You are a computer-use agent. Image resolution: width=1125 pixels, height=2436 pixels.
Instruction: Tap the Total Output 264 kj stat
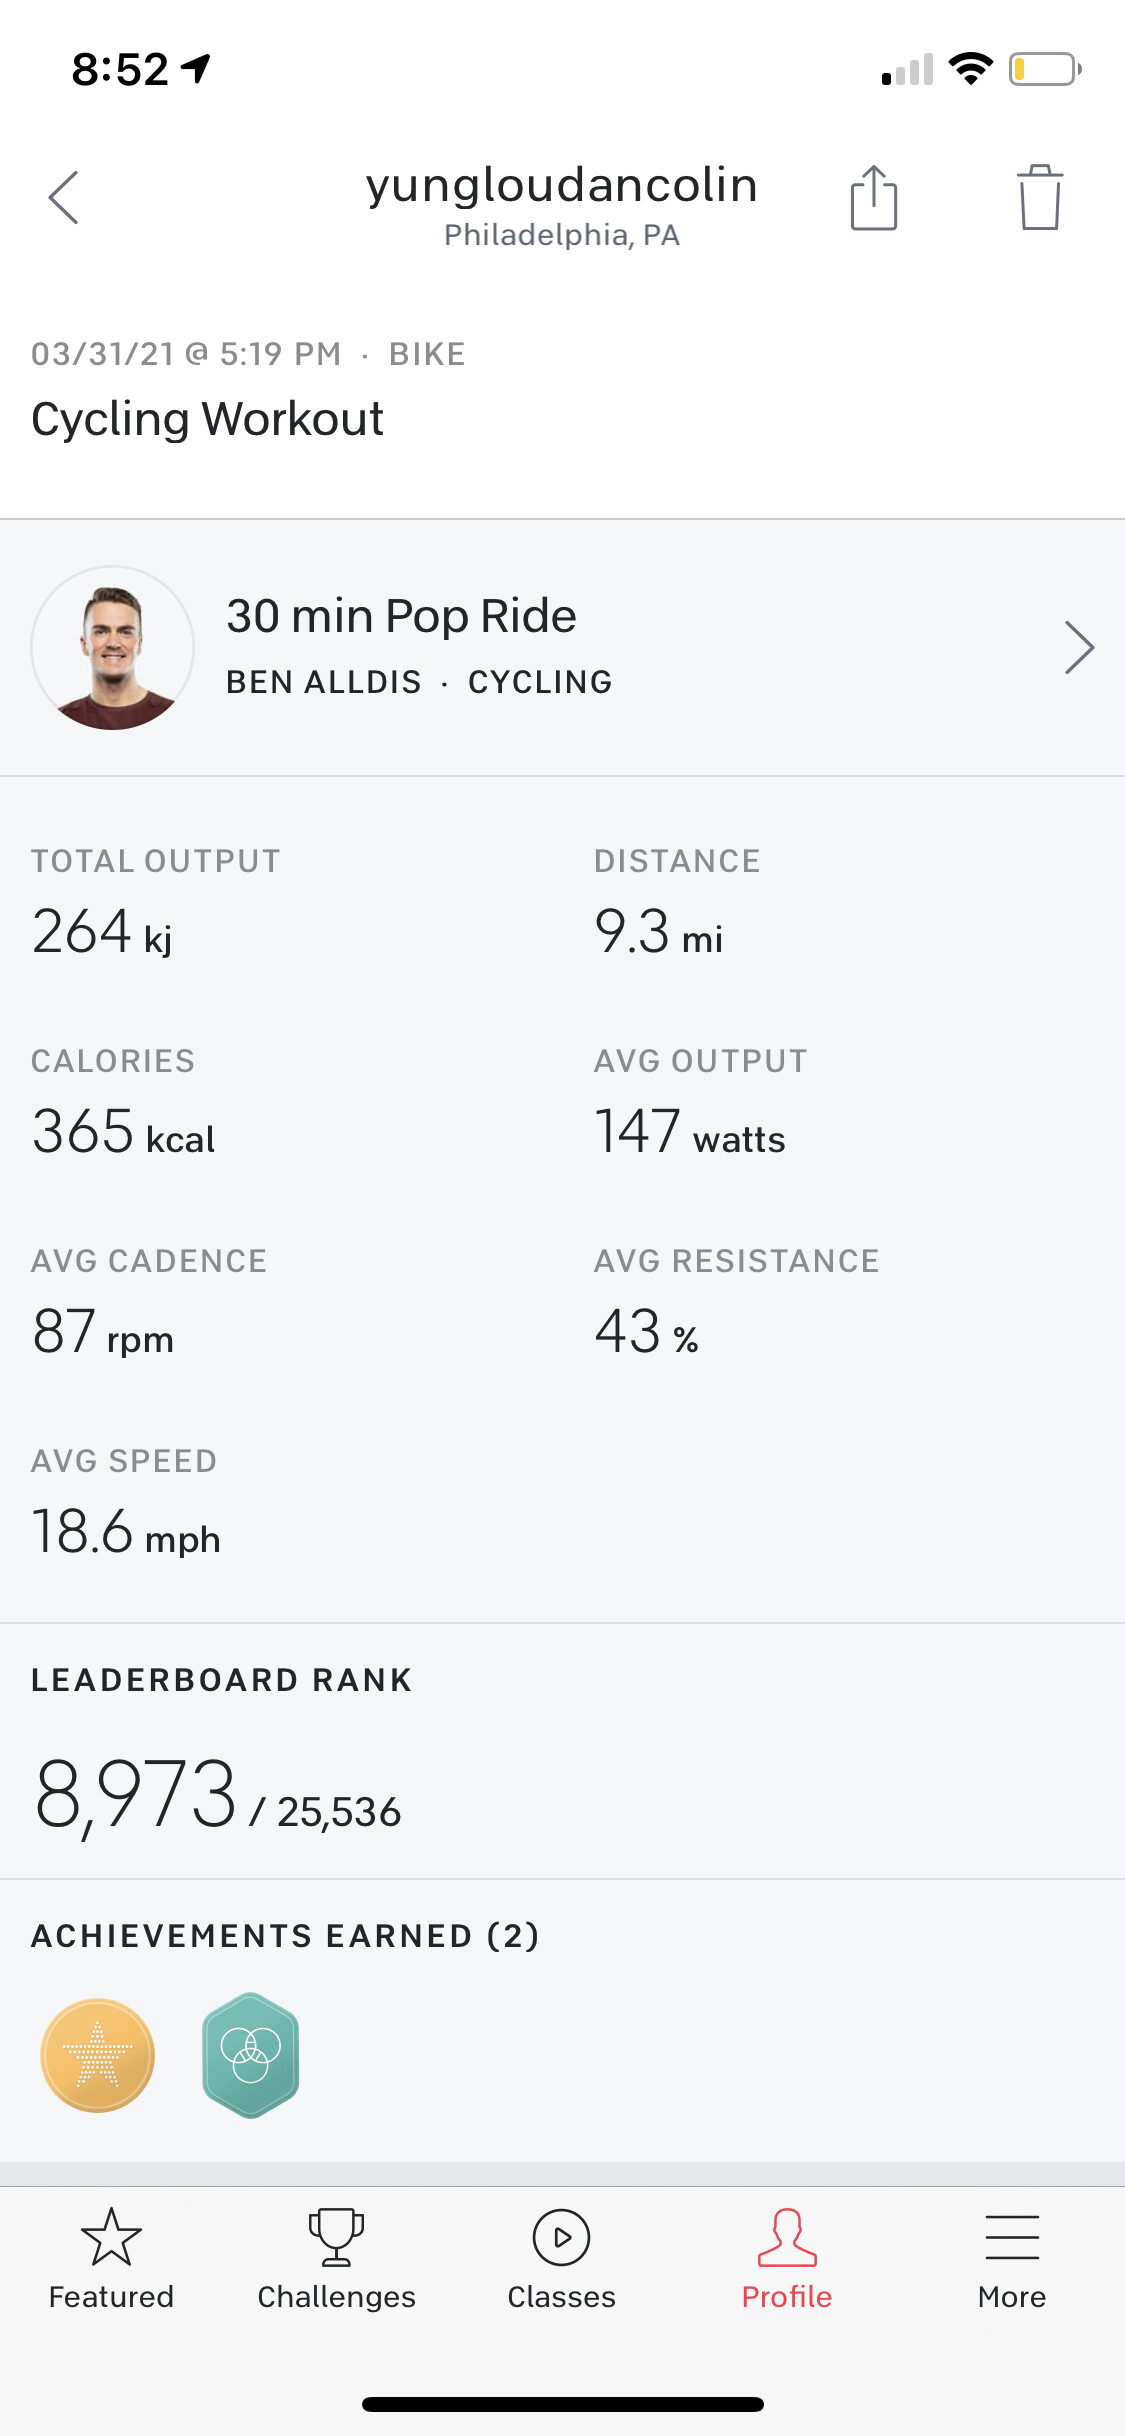pyautogui.click(x=102, y=932)
